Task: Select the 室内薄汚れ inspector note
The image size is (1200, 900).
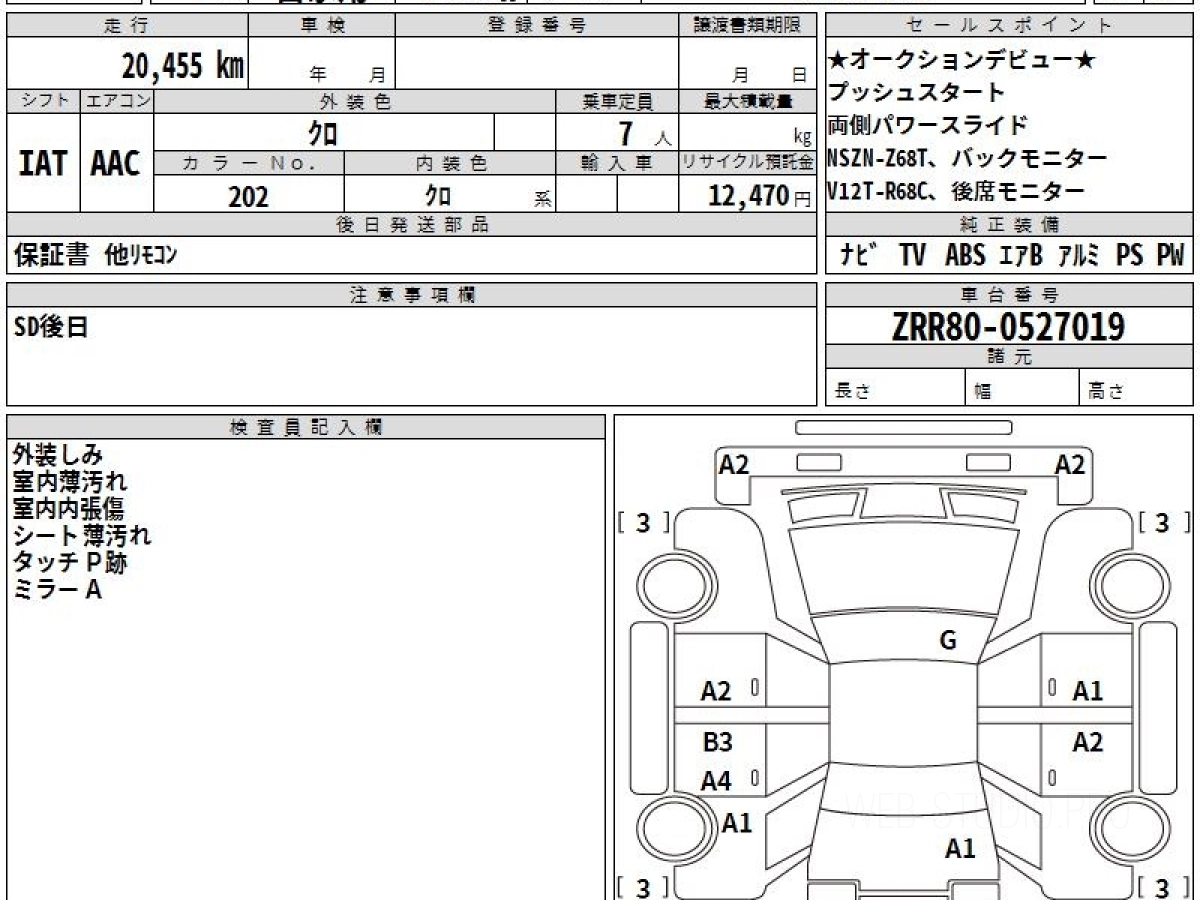Action: tap(70, 483)
